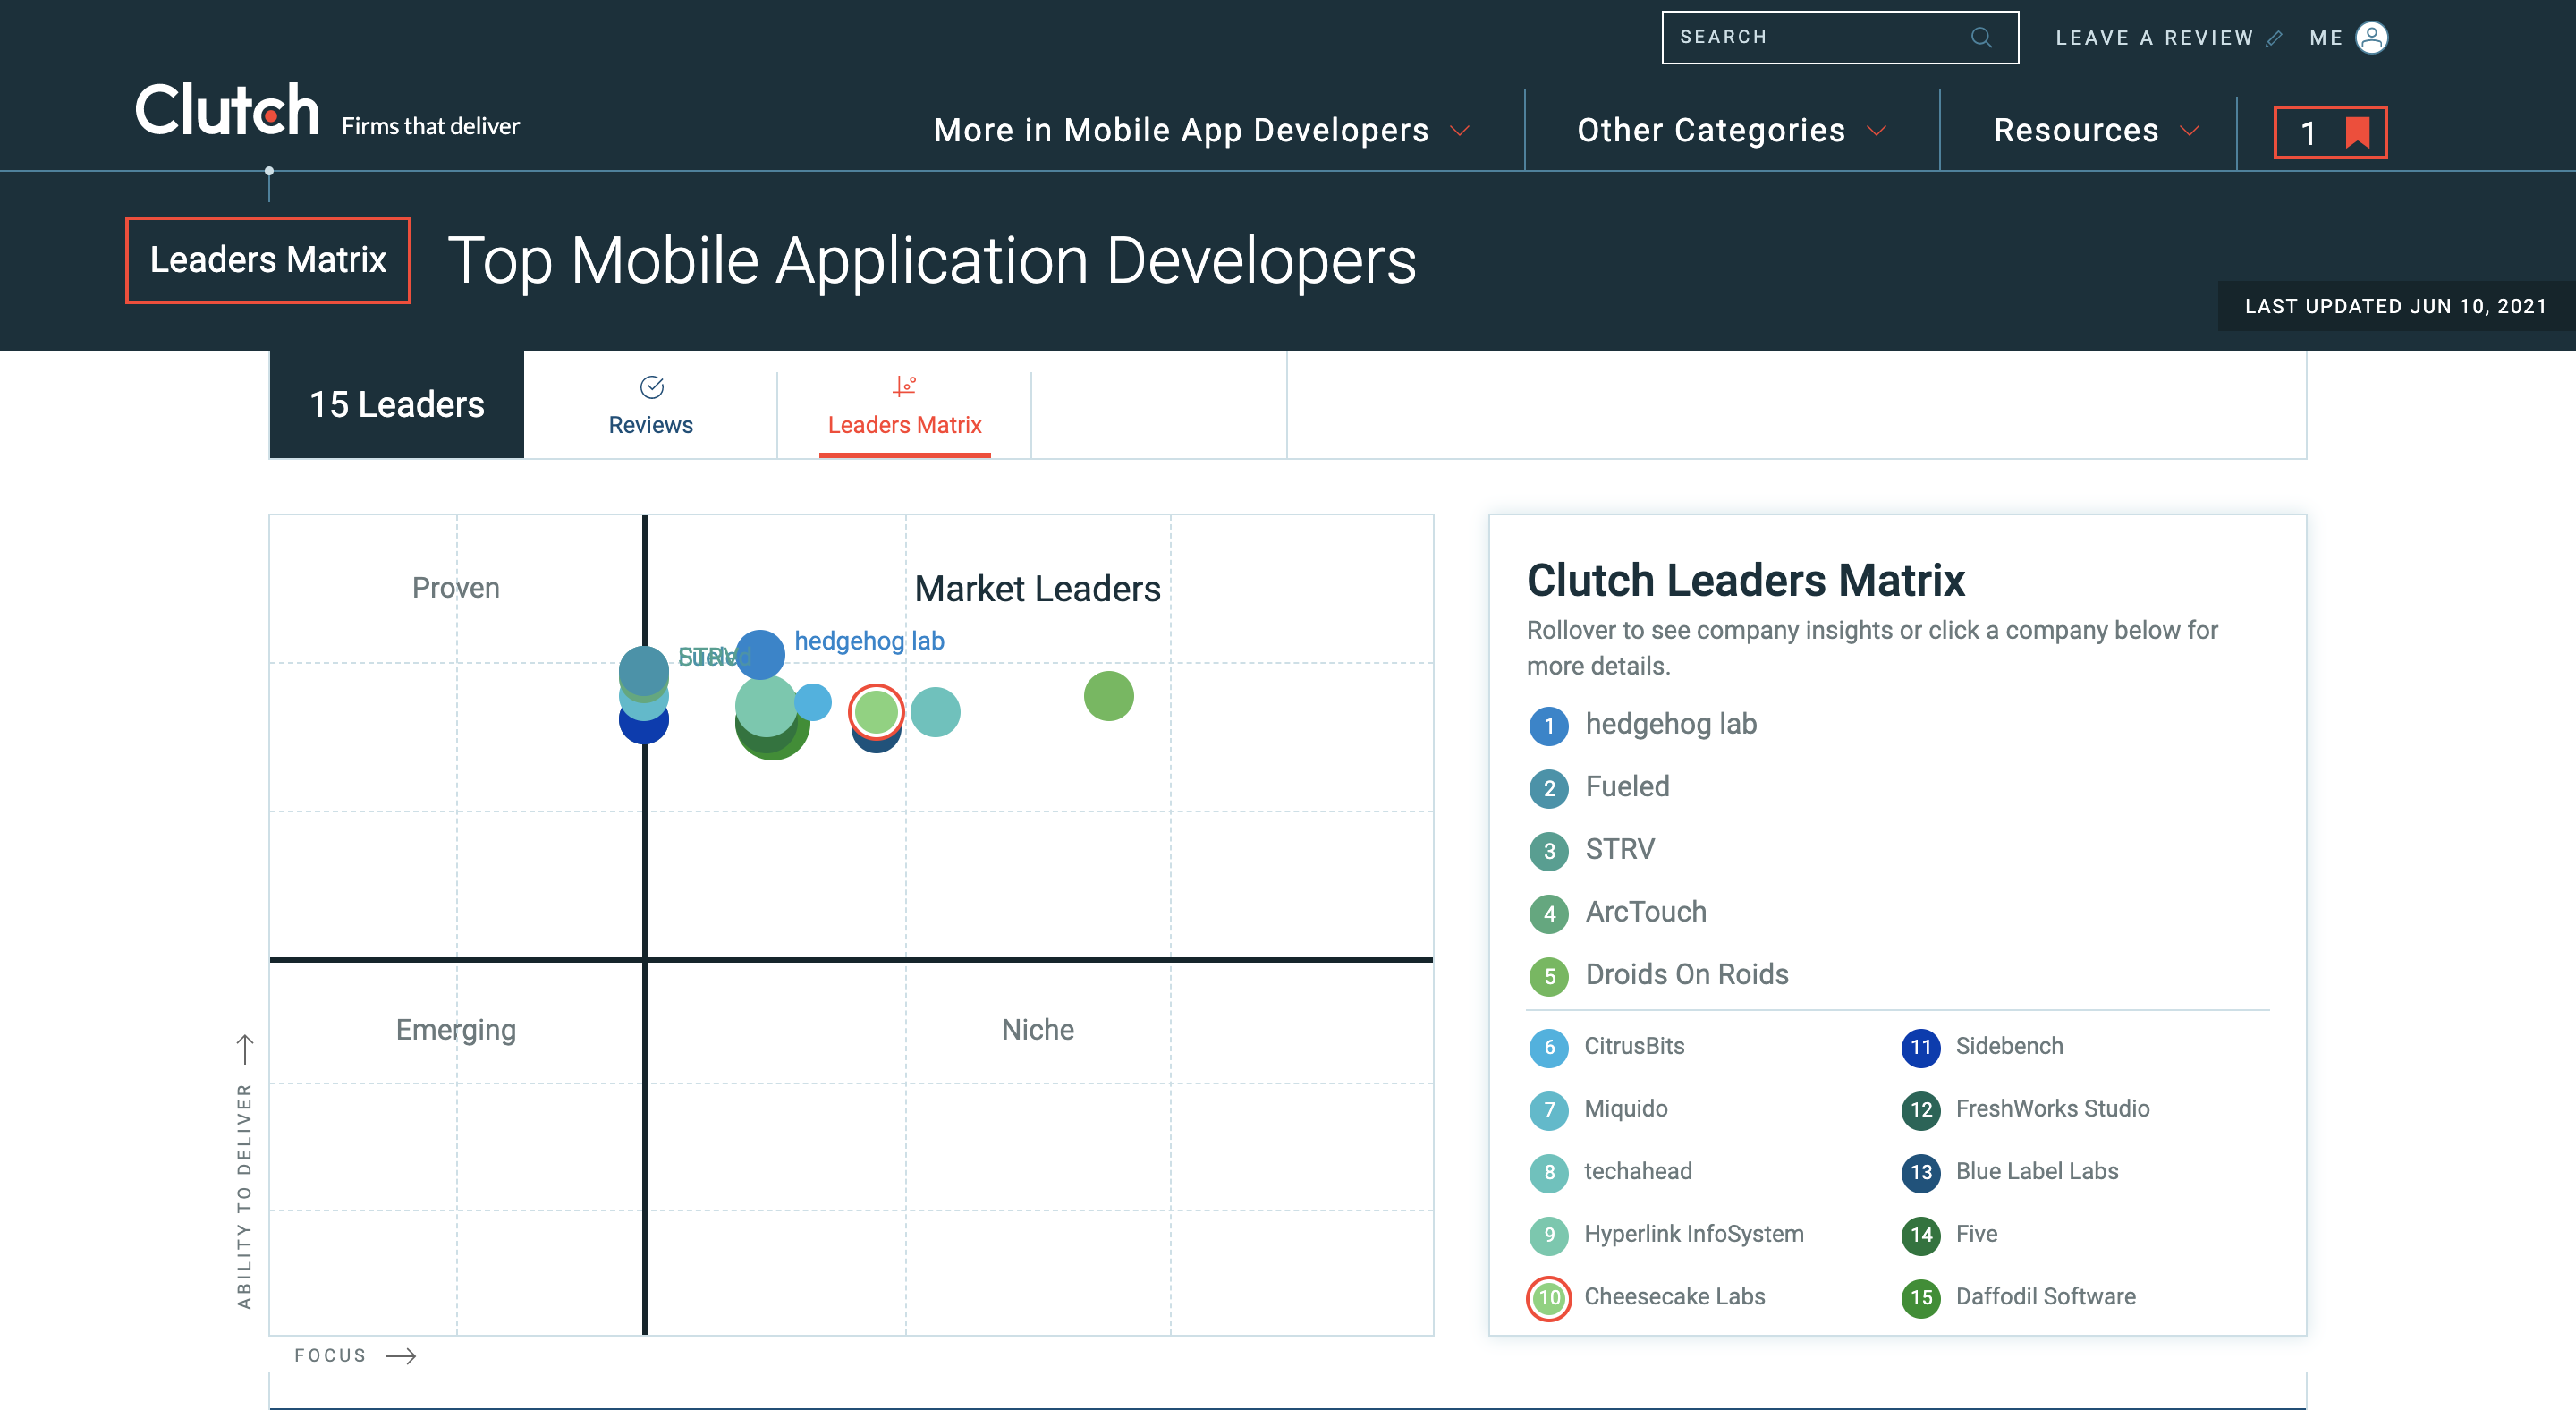
Task: Open the Fueled company link
Action: [x=1627, y=787]
